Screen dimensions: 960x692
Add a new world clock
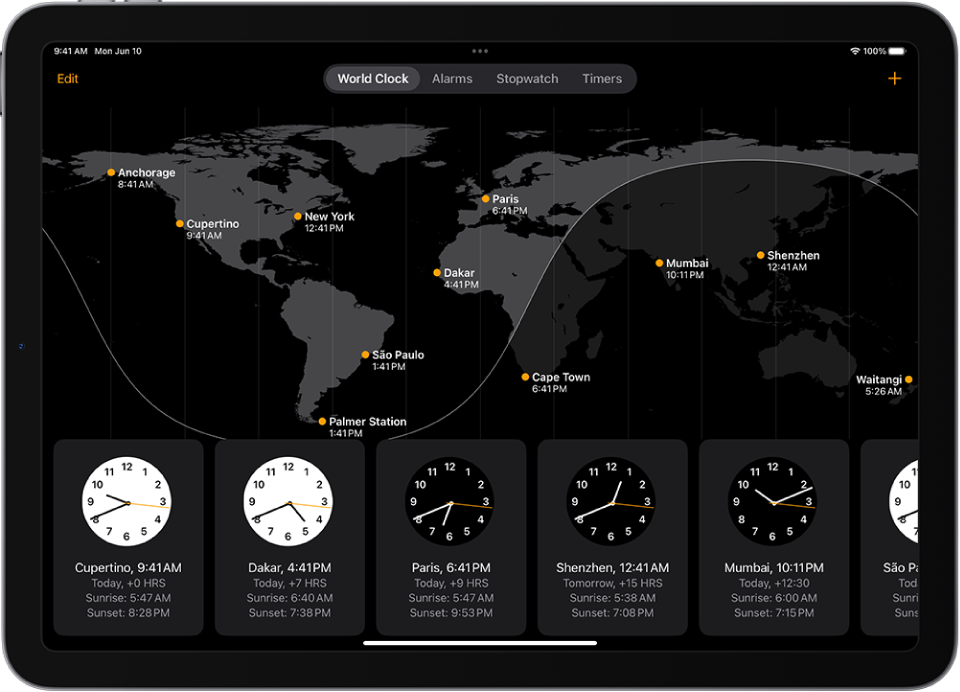tap(894, 78)
